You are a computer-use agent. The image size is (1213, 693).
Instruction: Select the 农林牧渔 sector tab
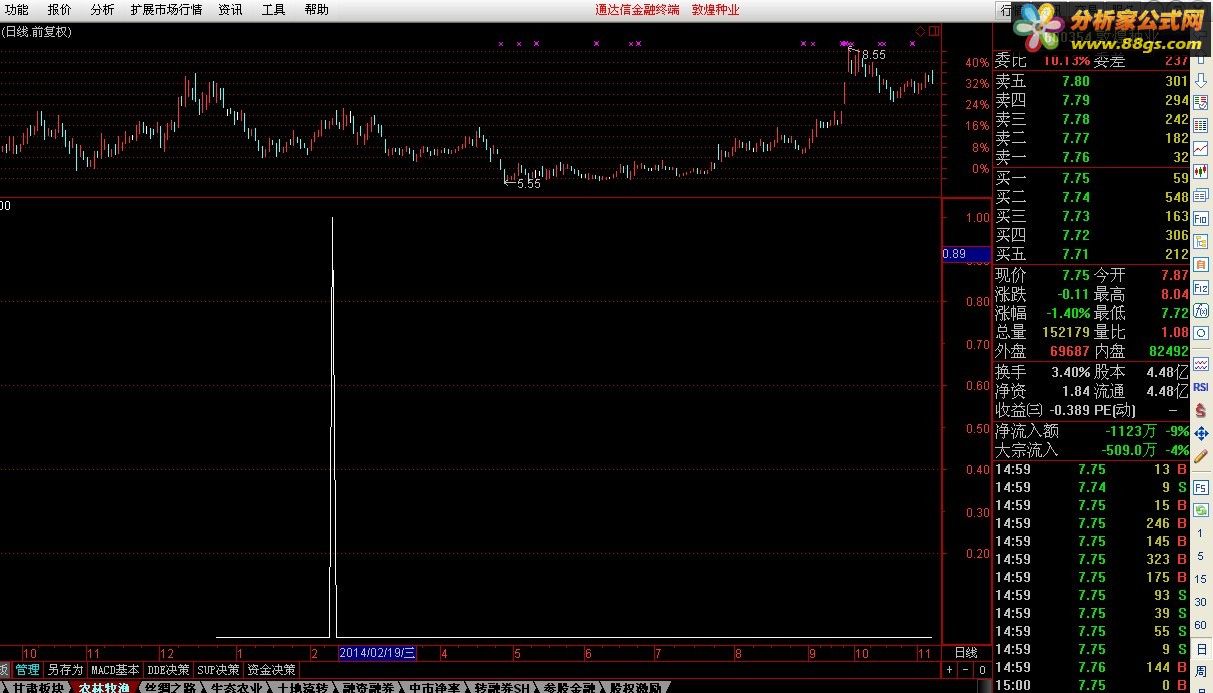pyautogui.click(x=104, y=687)
